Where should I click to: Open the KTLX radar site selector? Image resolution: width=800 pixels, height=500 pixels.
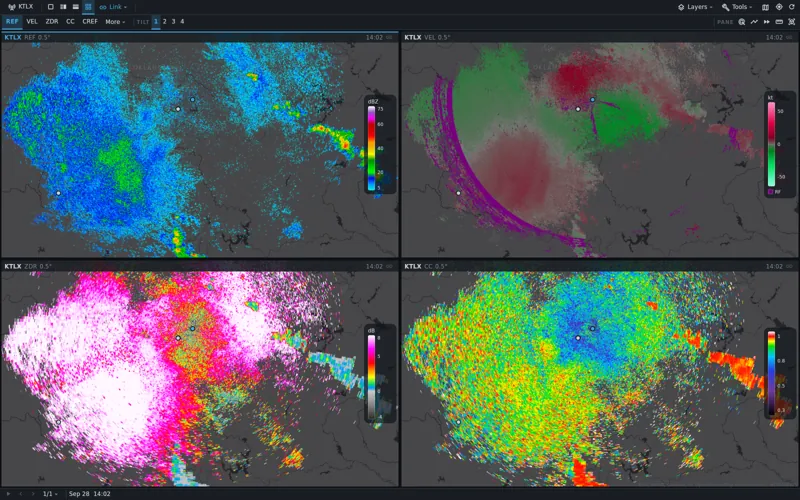click(x=20, y=7)
